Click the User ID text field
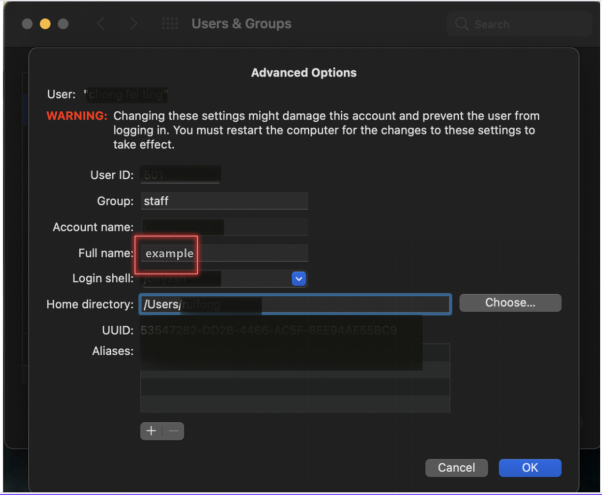 click(x=180, y=175)
